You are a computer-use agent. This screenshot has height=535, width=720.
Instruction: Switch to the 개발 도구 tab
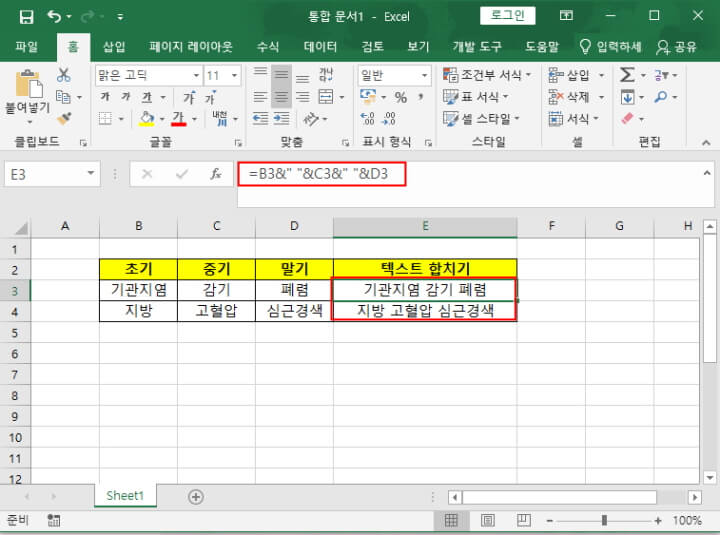477,47
